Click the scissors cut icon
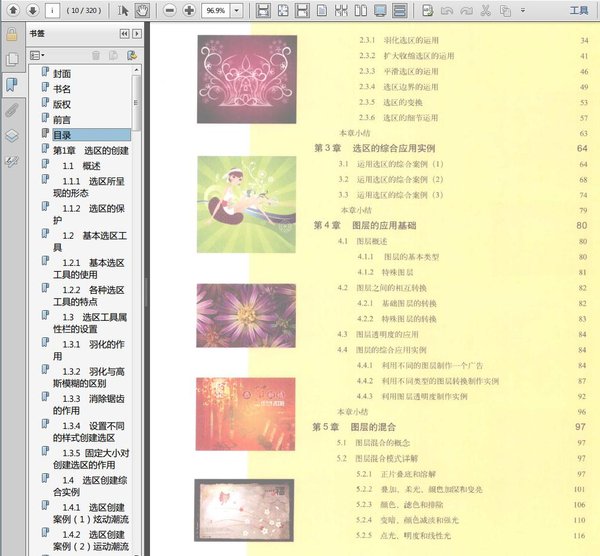This screenshot has height=556, width=600. coord(486,10)
